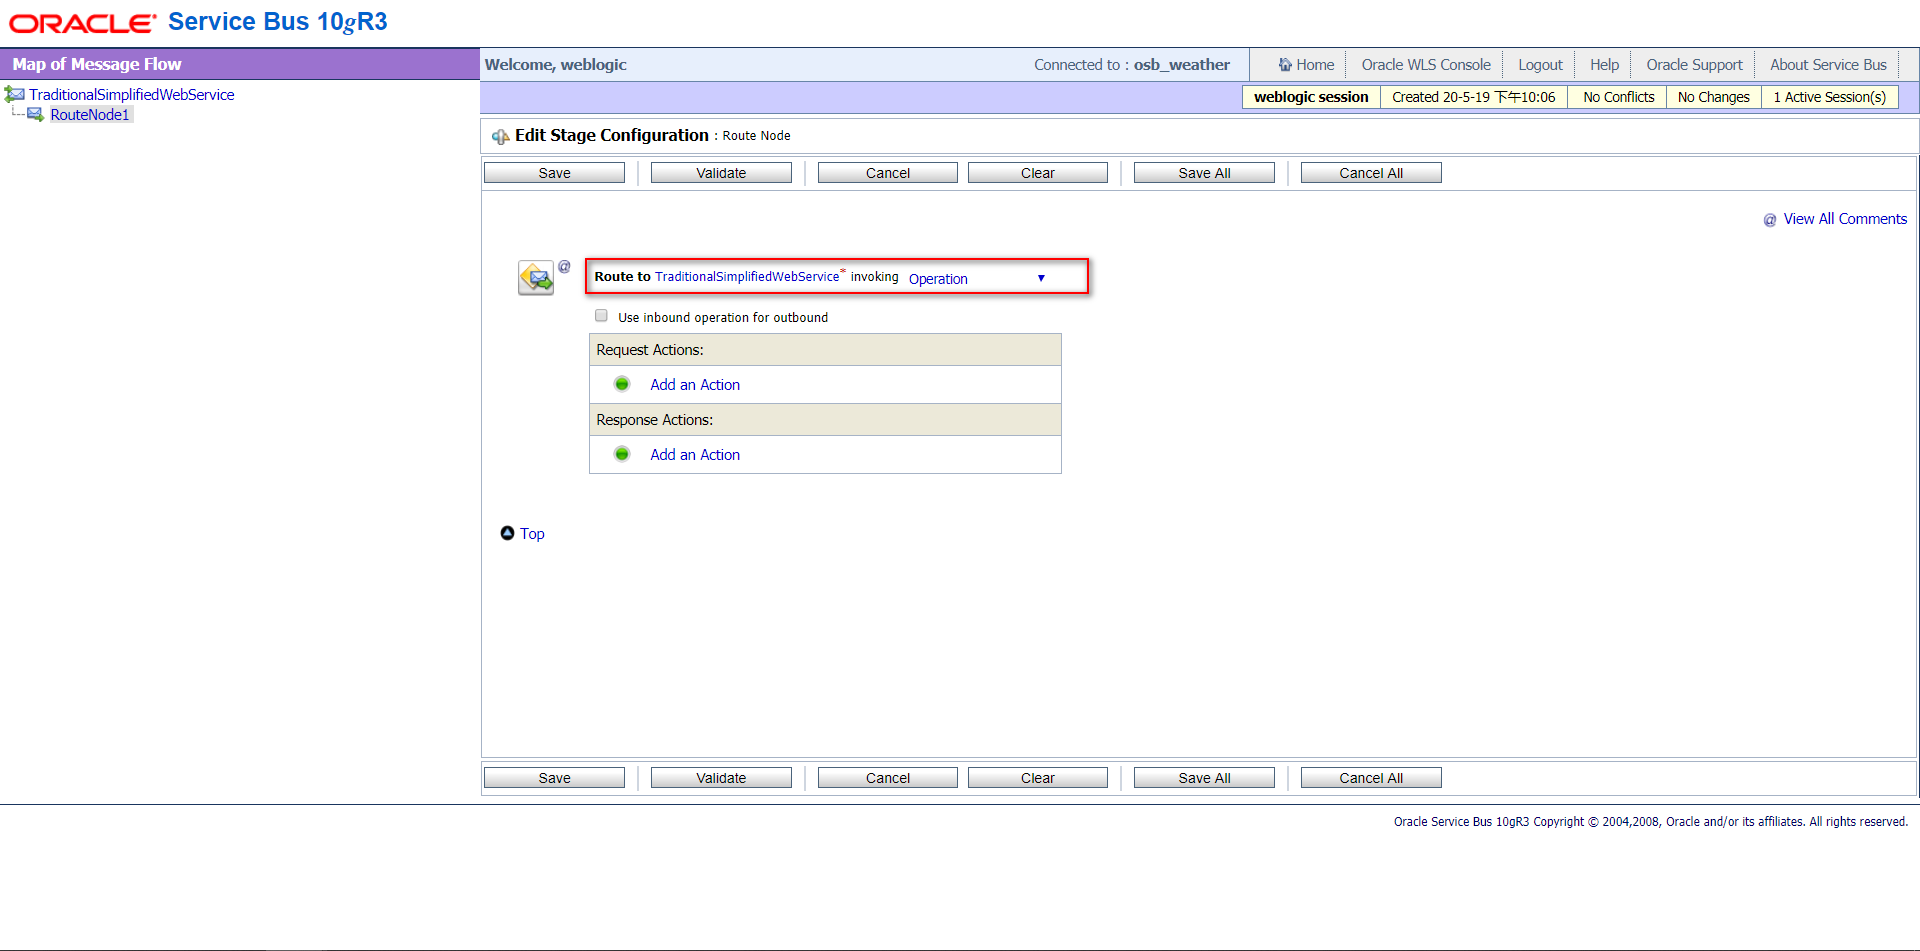The width and height of the screenshot is (1920, 951).
Task: Click the TraditionalSimplifiedWebService tree icon
Action: [14, 94]
